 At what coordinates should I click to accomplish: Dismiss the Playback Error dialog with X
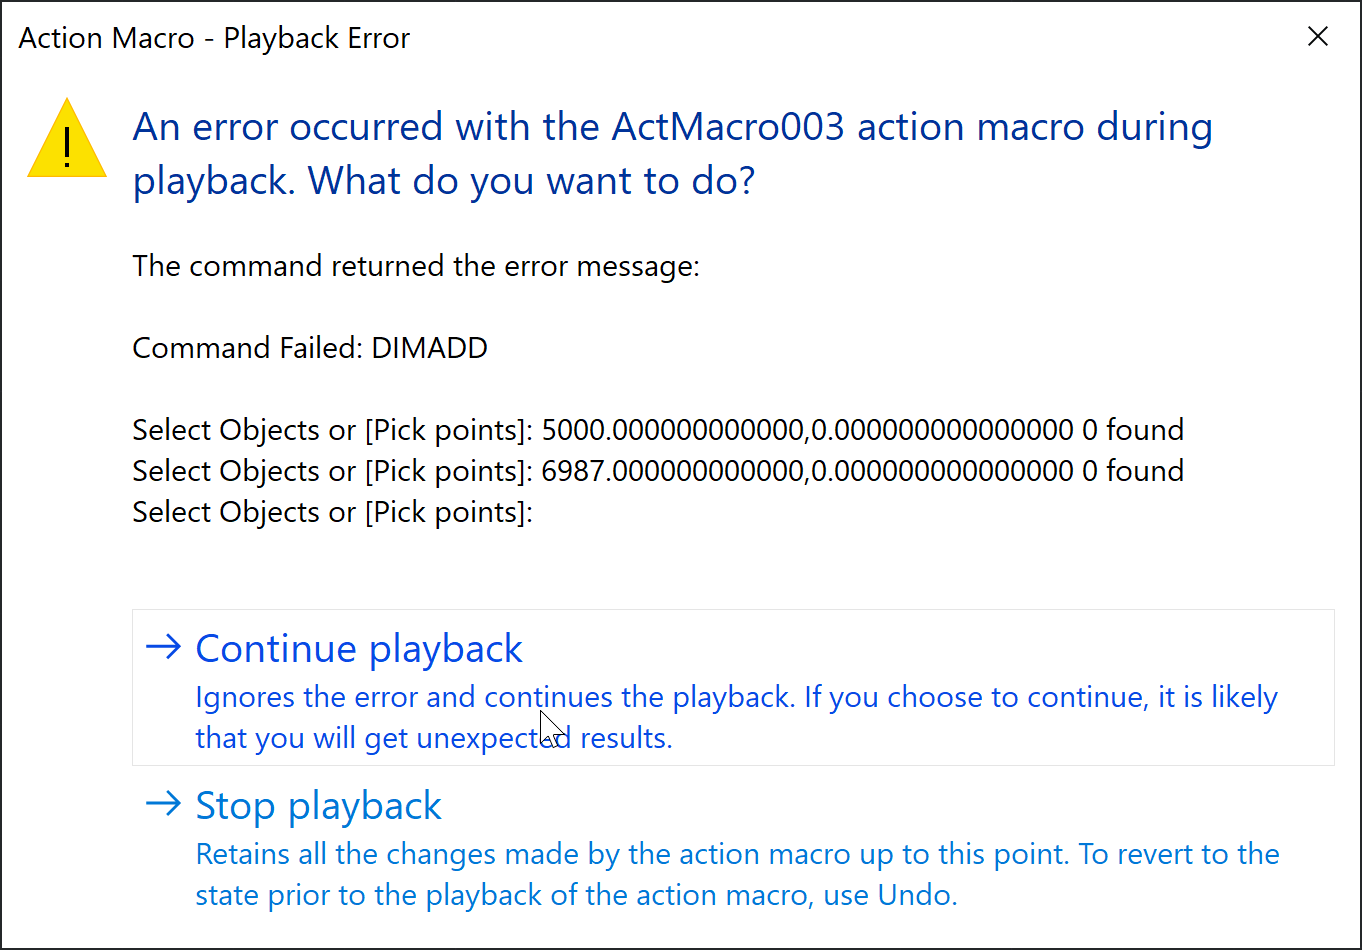(x=1318, y=36)
